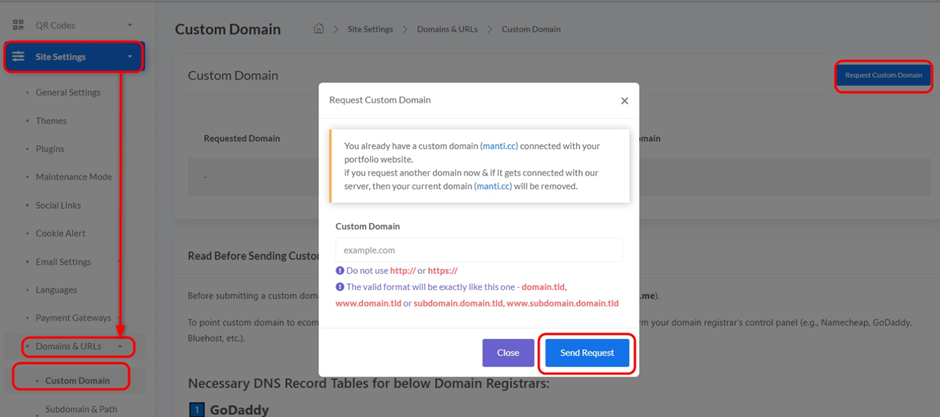This screenshot has width=940, height=417.
Task: Open General Settings in sidebar
Action: (x=68, y=93)
